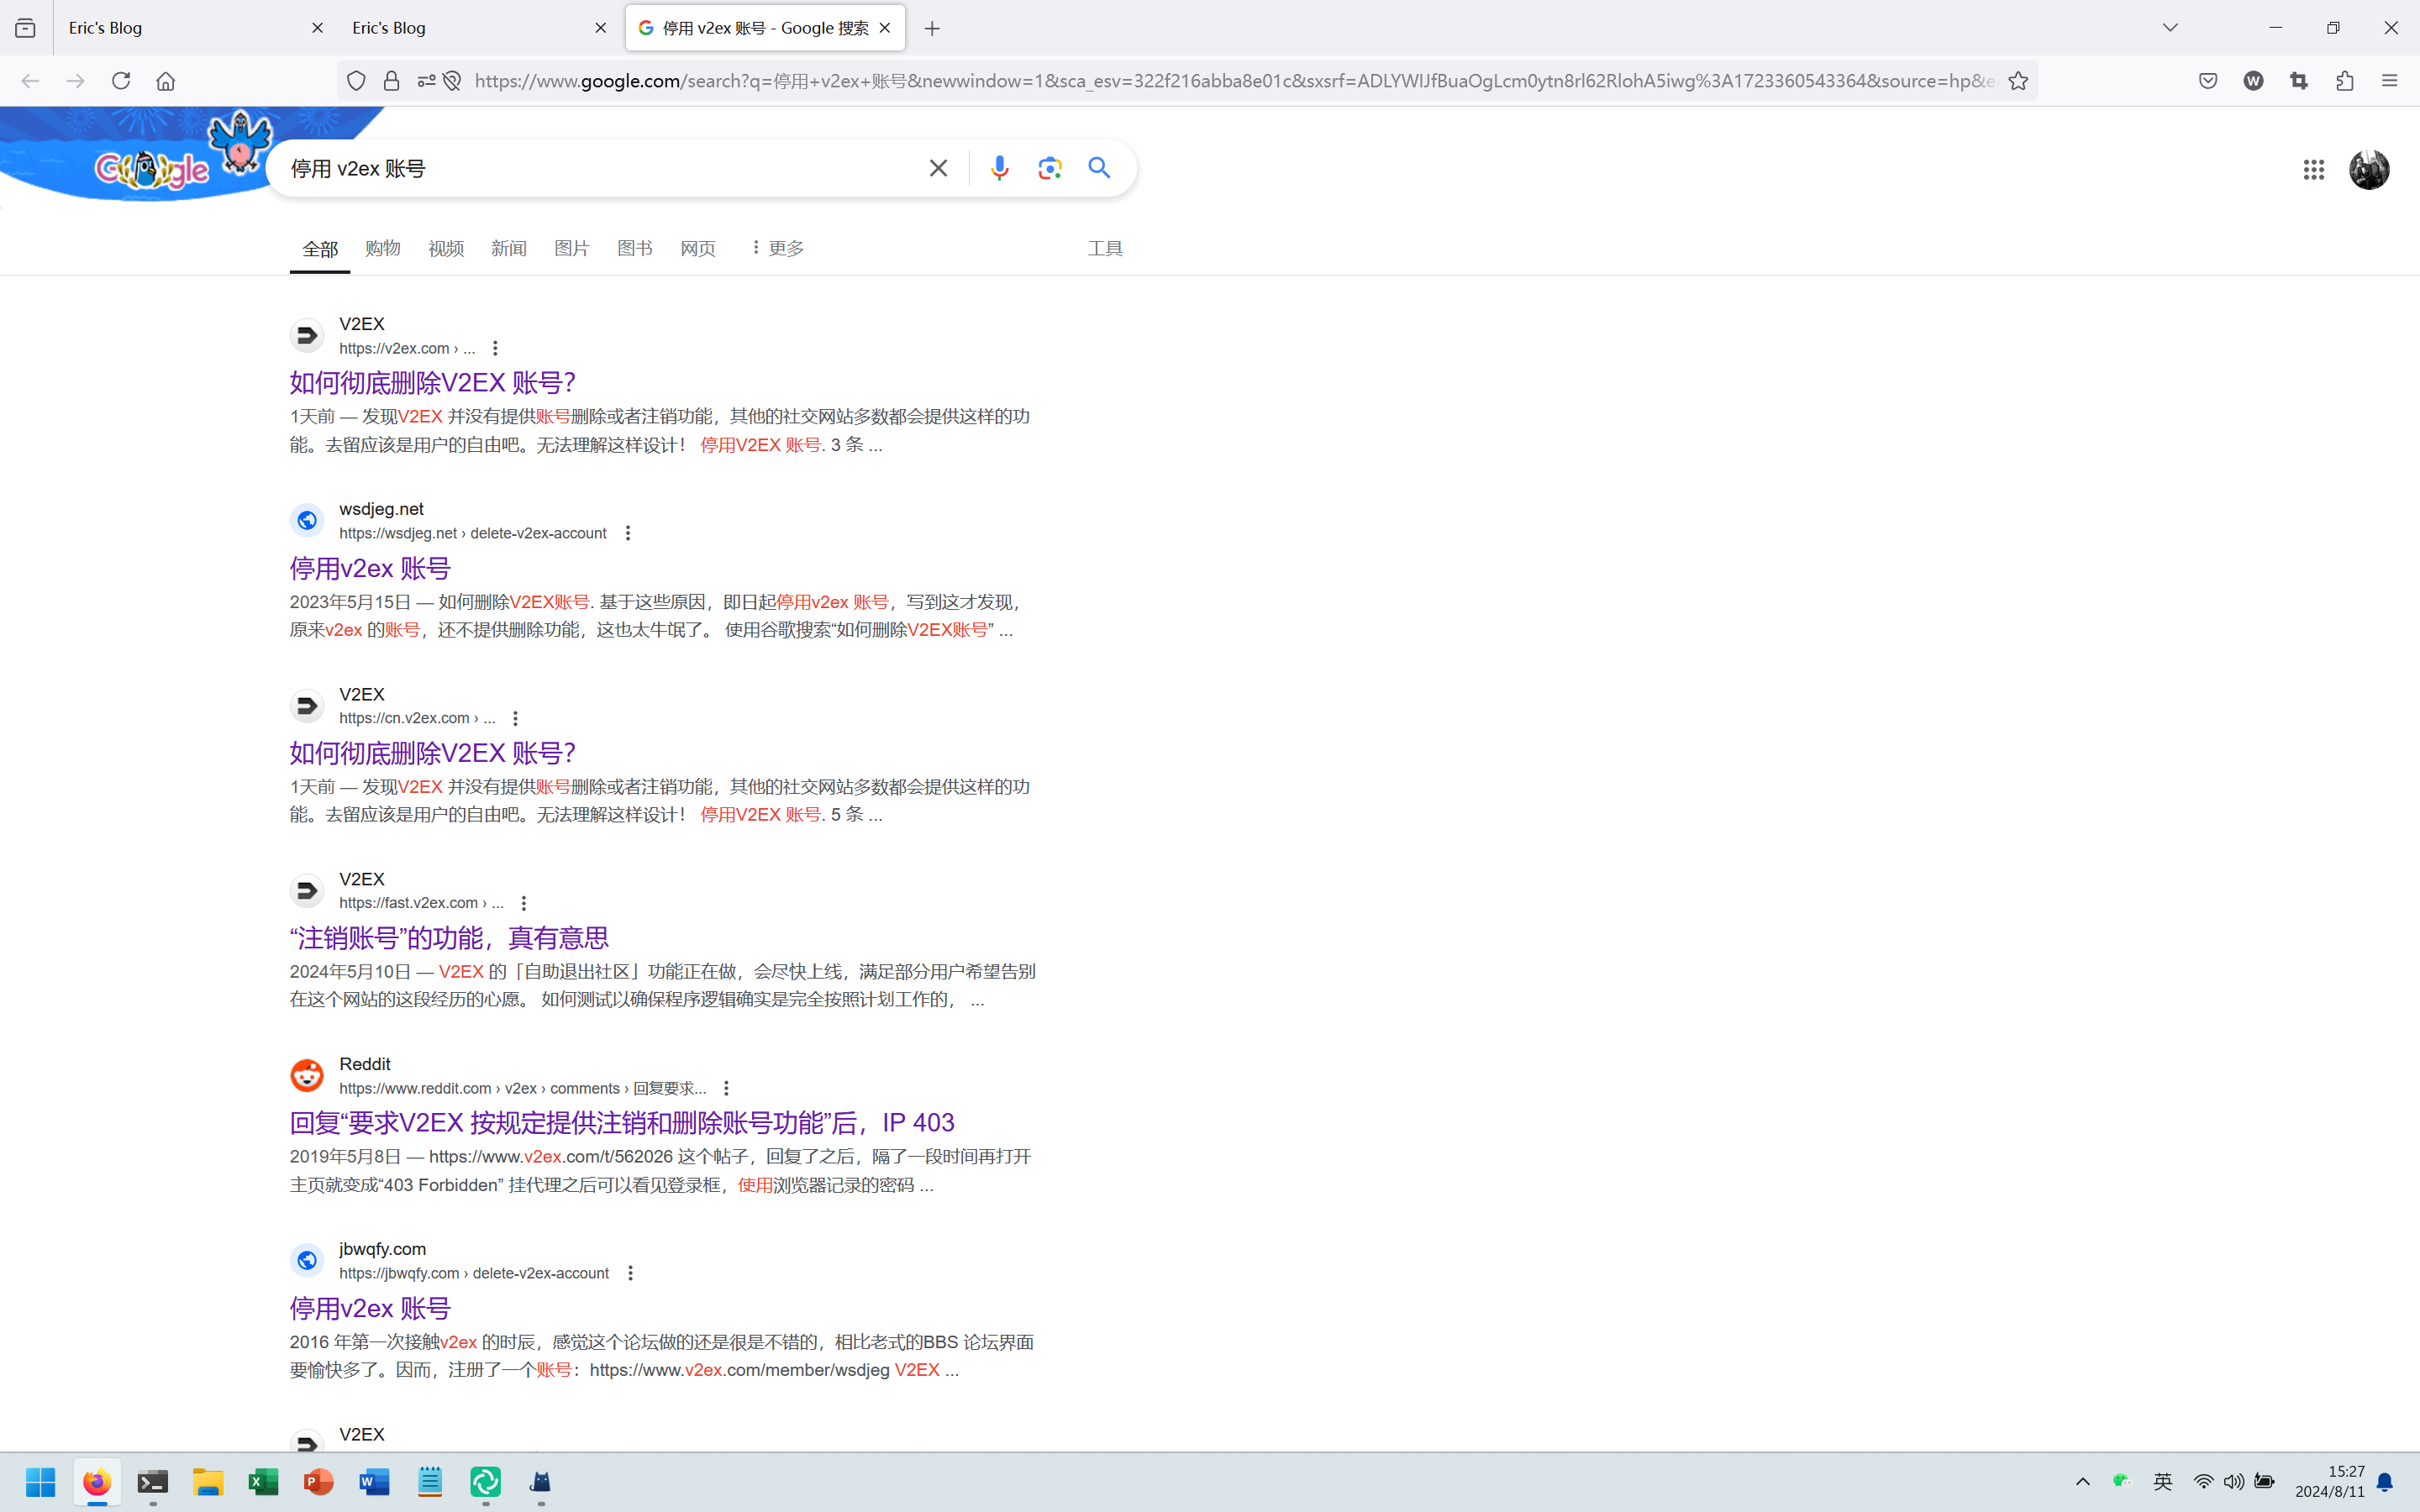
Task: Open Reddit result about IP 403
Action: pos(622,1123)
